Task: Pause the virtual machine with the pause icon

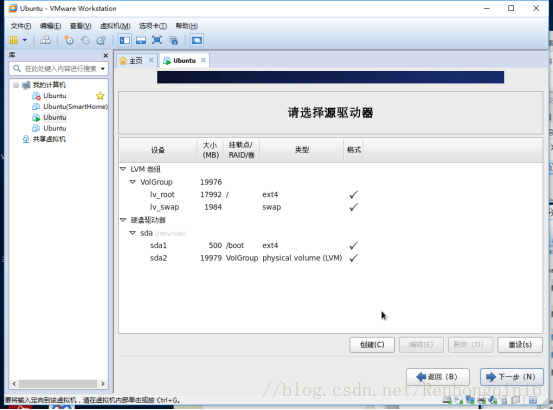Action: pos(13,40)
